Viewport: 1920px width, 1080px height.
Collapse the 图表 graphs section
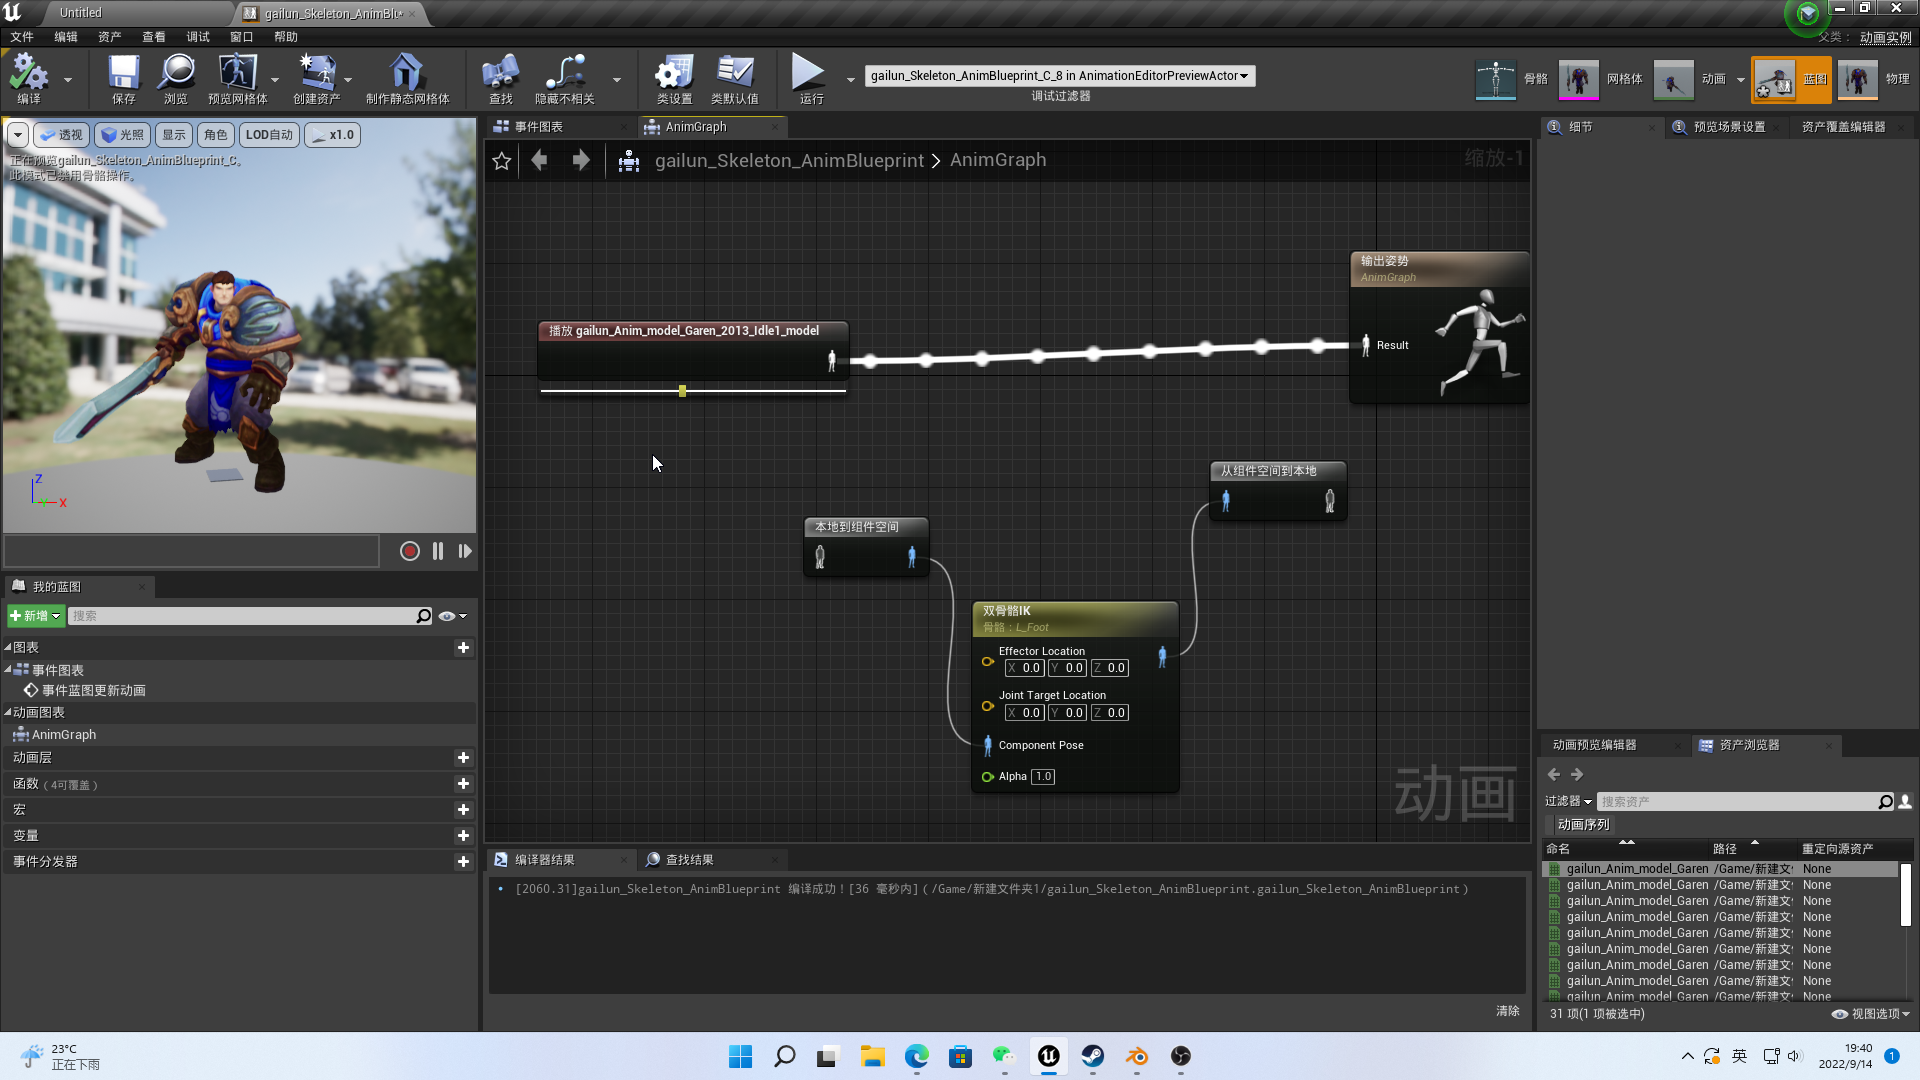tap(8, 648)
